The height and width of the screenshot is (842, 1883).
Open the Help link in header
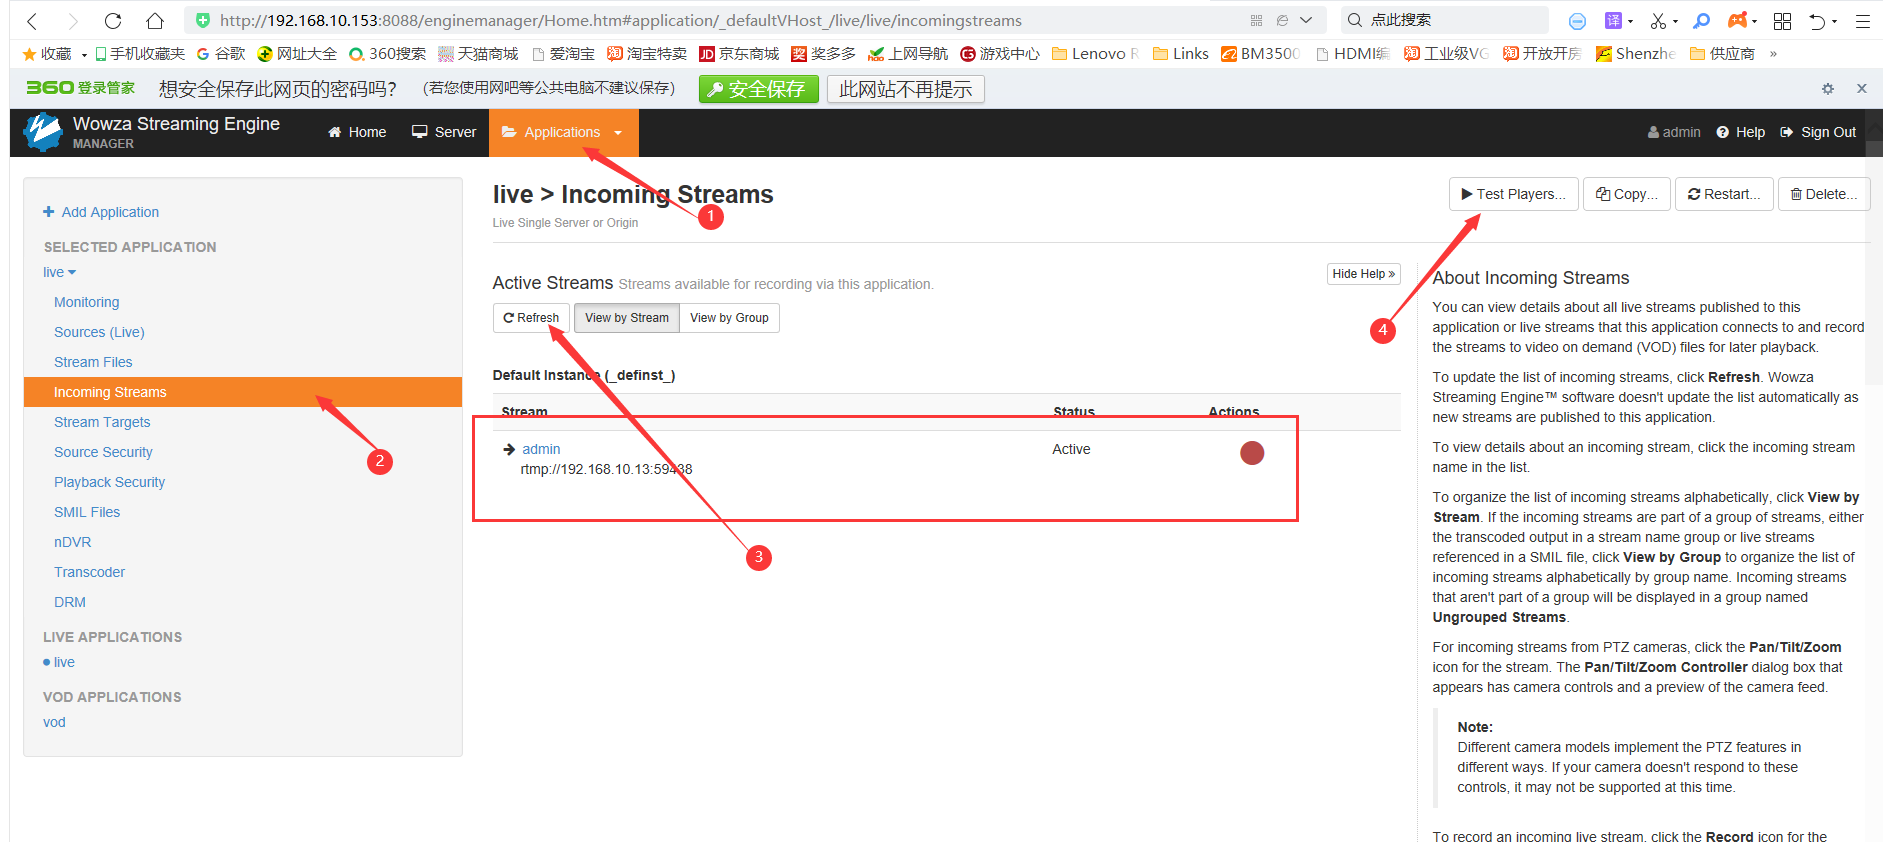coord(1741,132)
